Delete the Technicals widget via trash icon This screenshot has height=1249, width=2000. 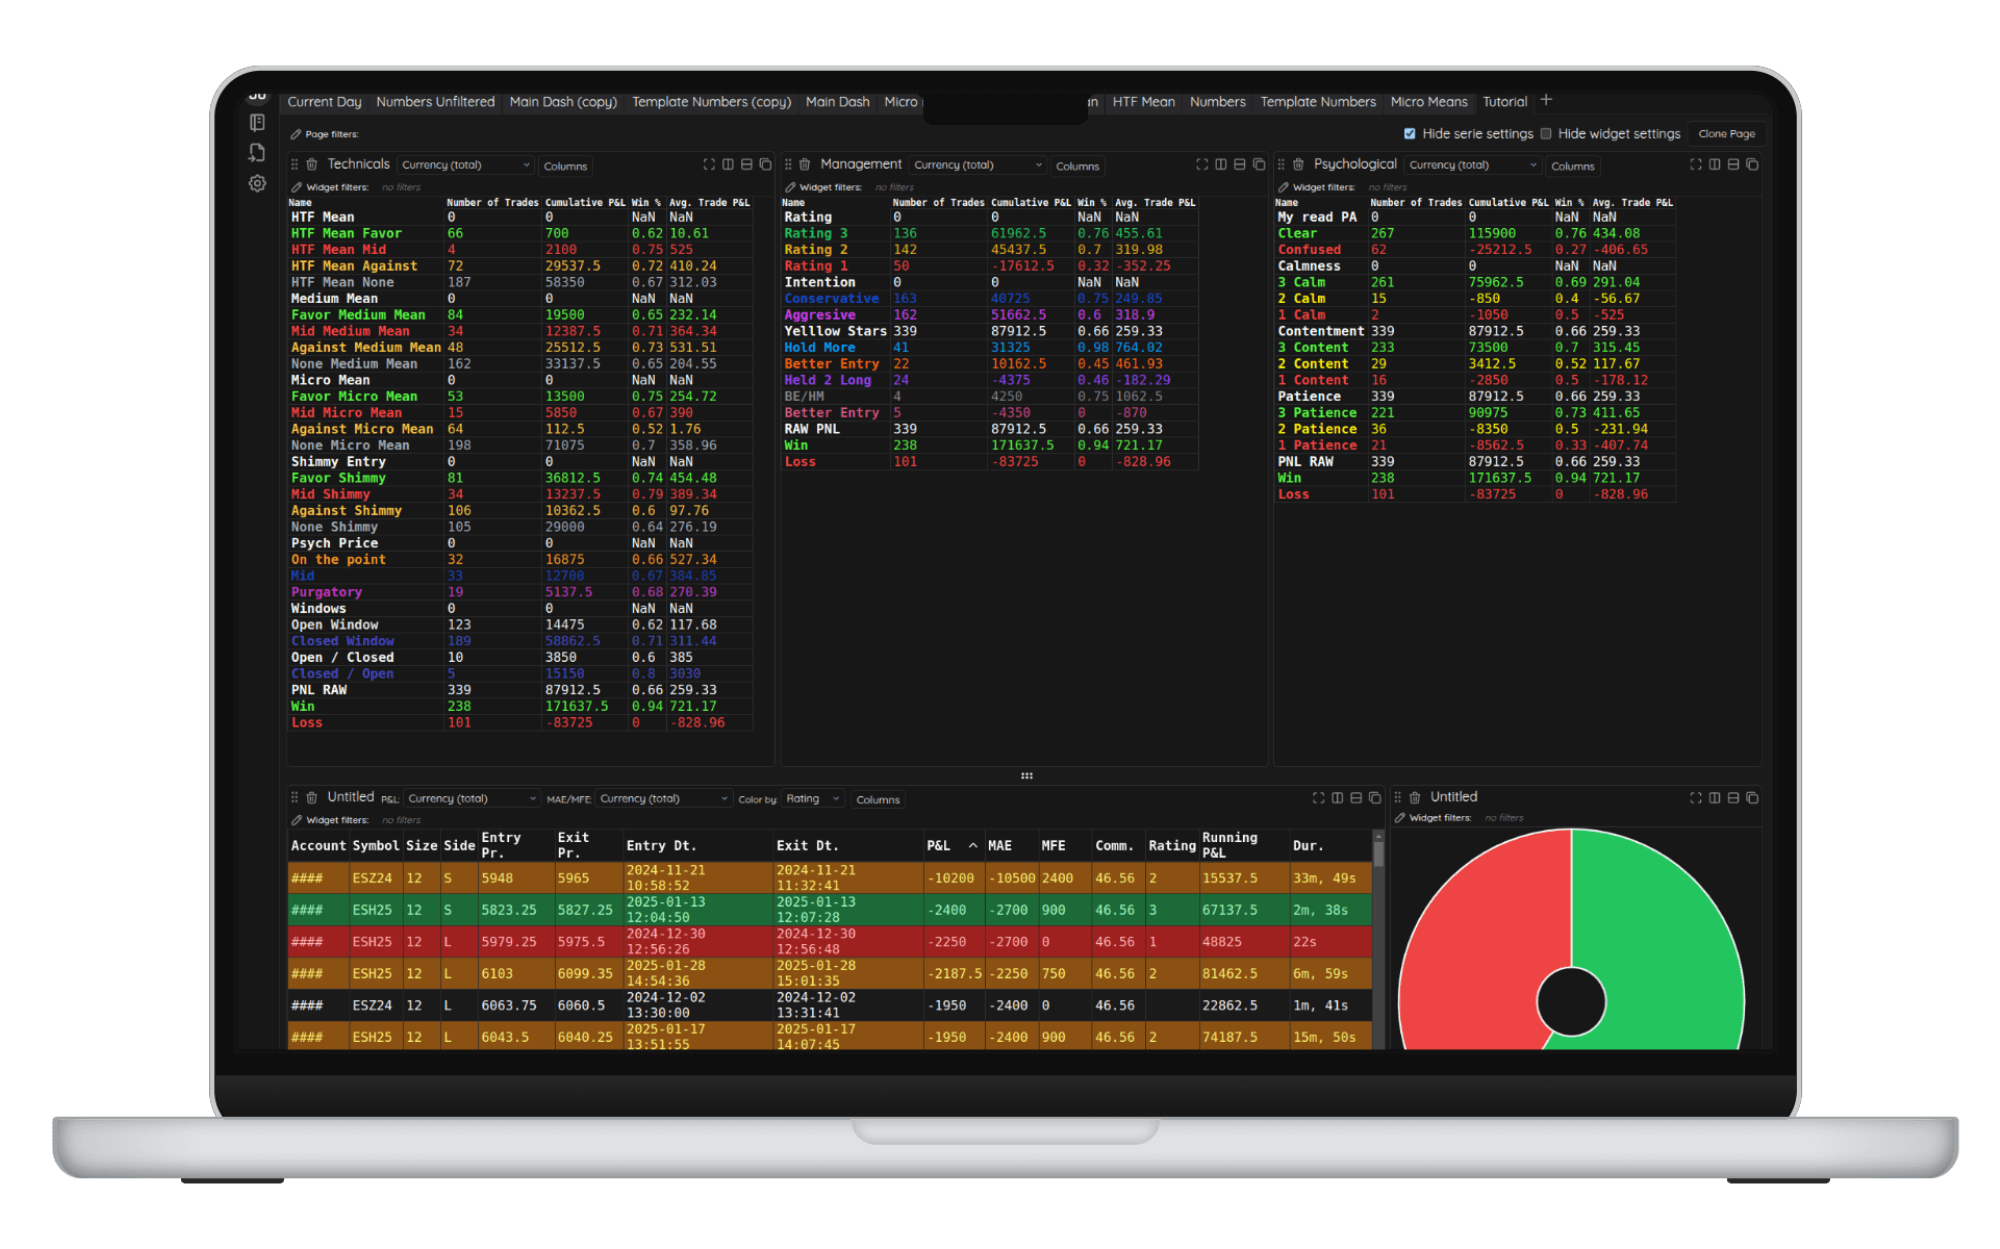point(311,165)
